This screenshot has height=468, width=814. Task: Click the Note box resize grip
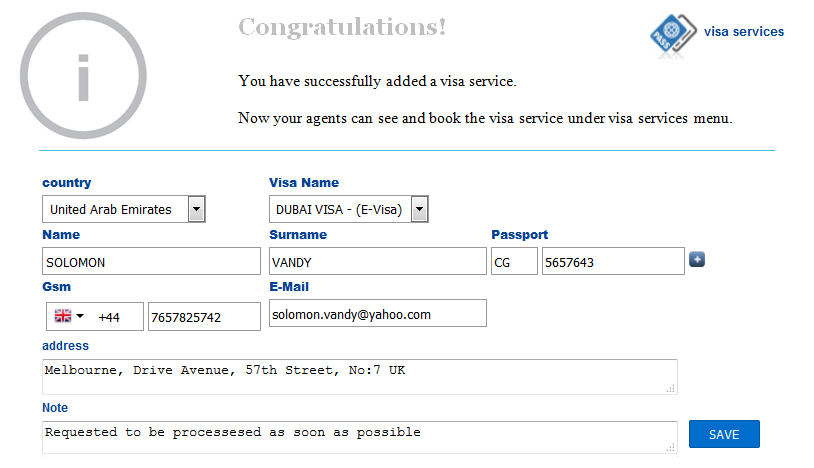coord(671,447)
